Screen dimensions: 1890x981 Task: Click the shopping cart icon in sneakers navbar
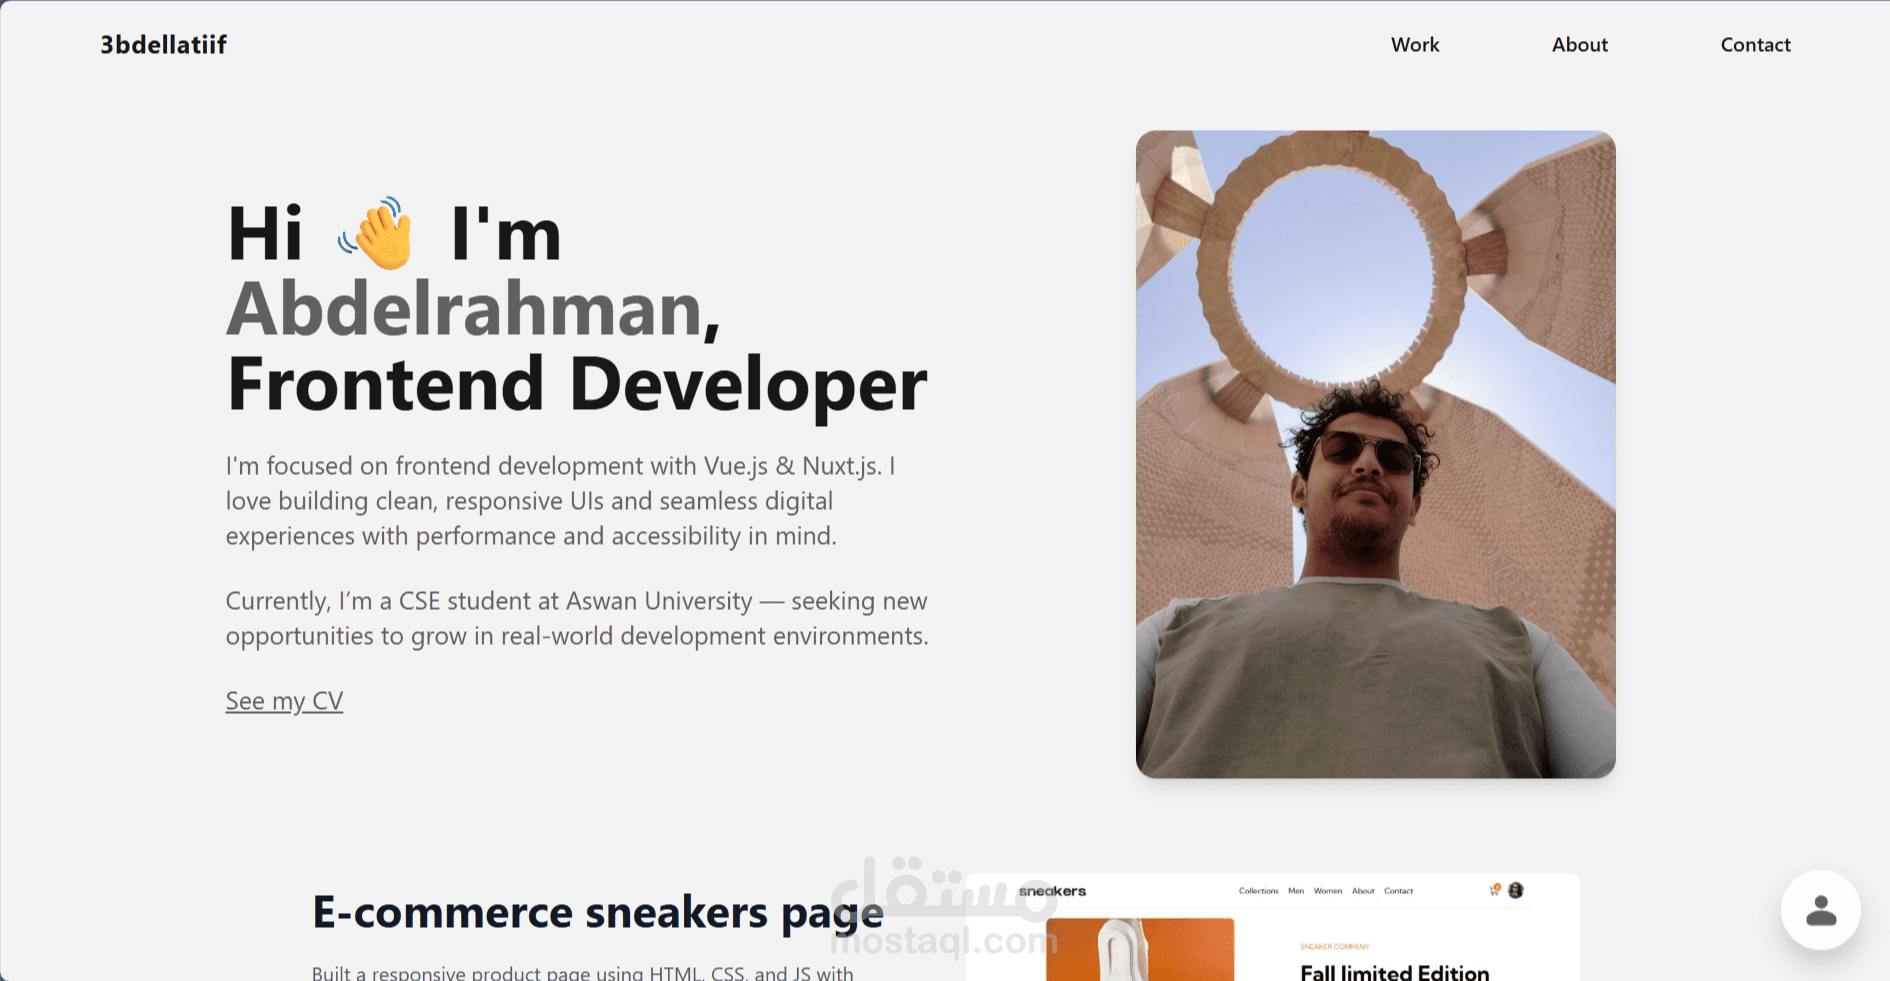click(x=1493, y=892)
